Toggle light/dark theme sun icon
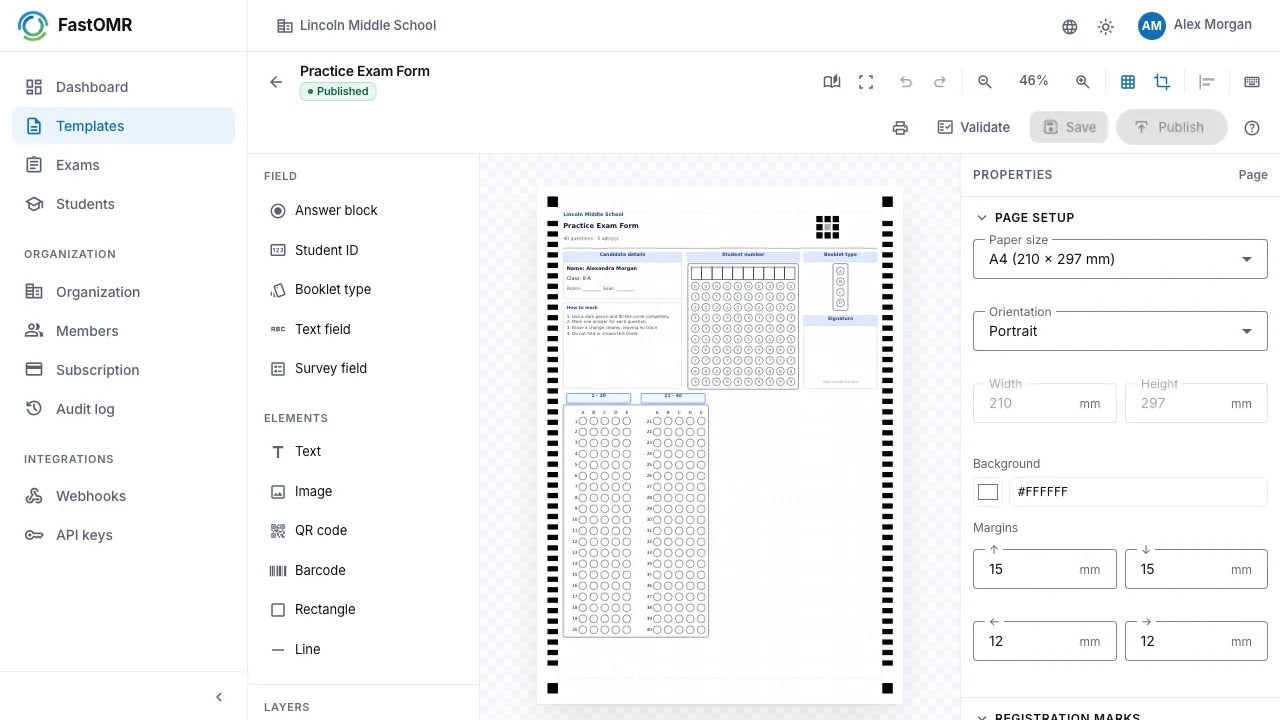This screenshot has width=1280, height=720. (1106, 27)
